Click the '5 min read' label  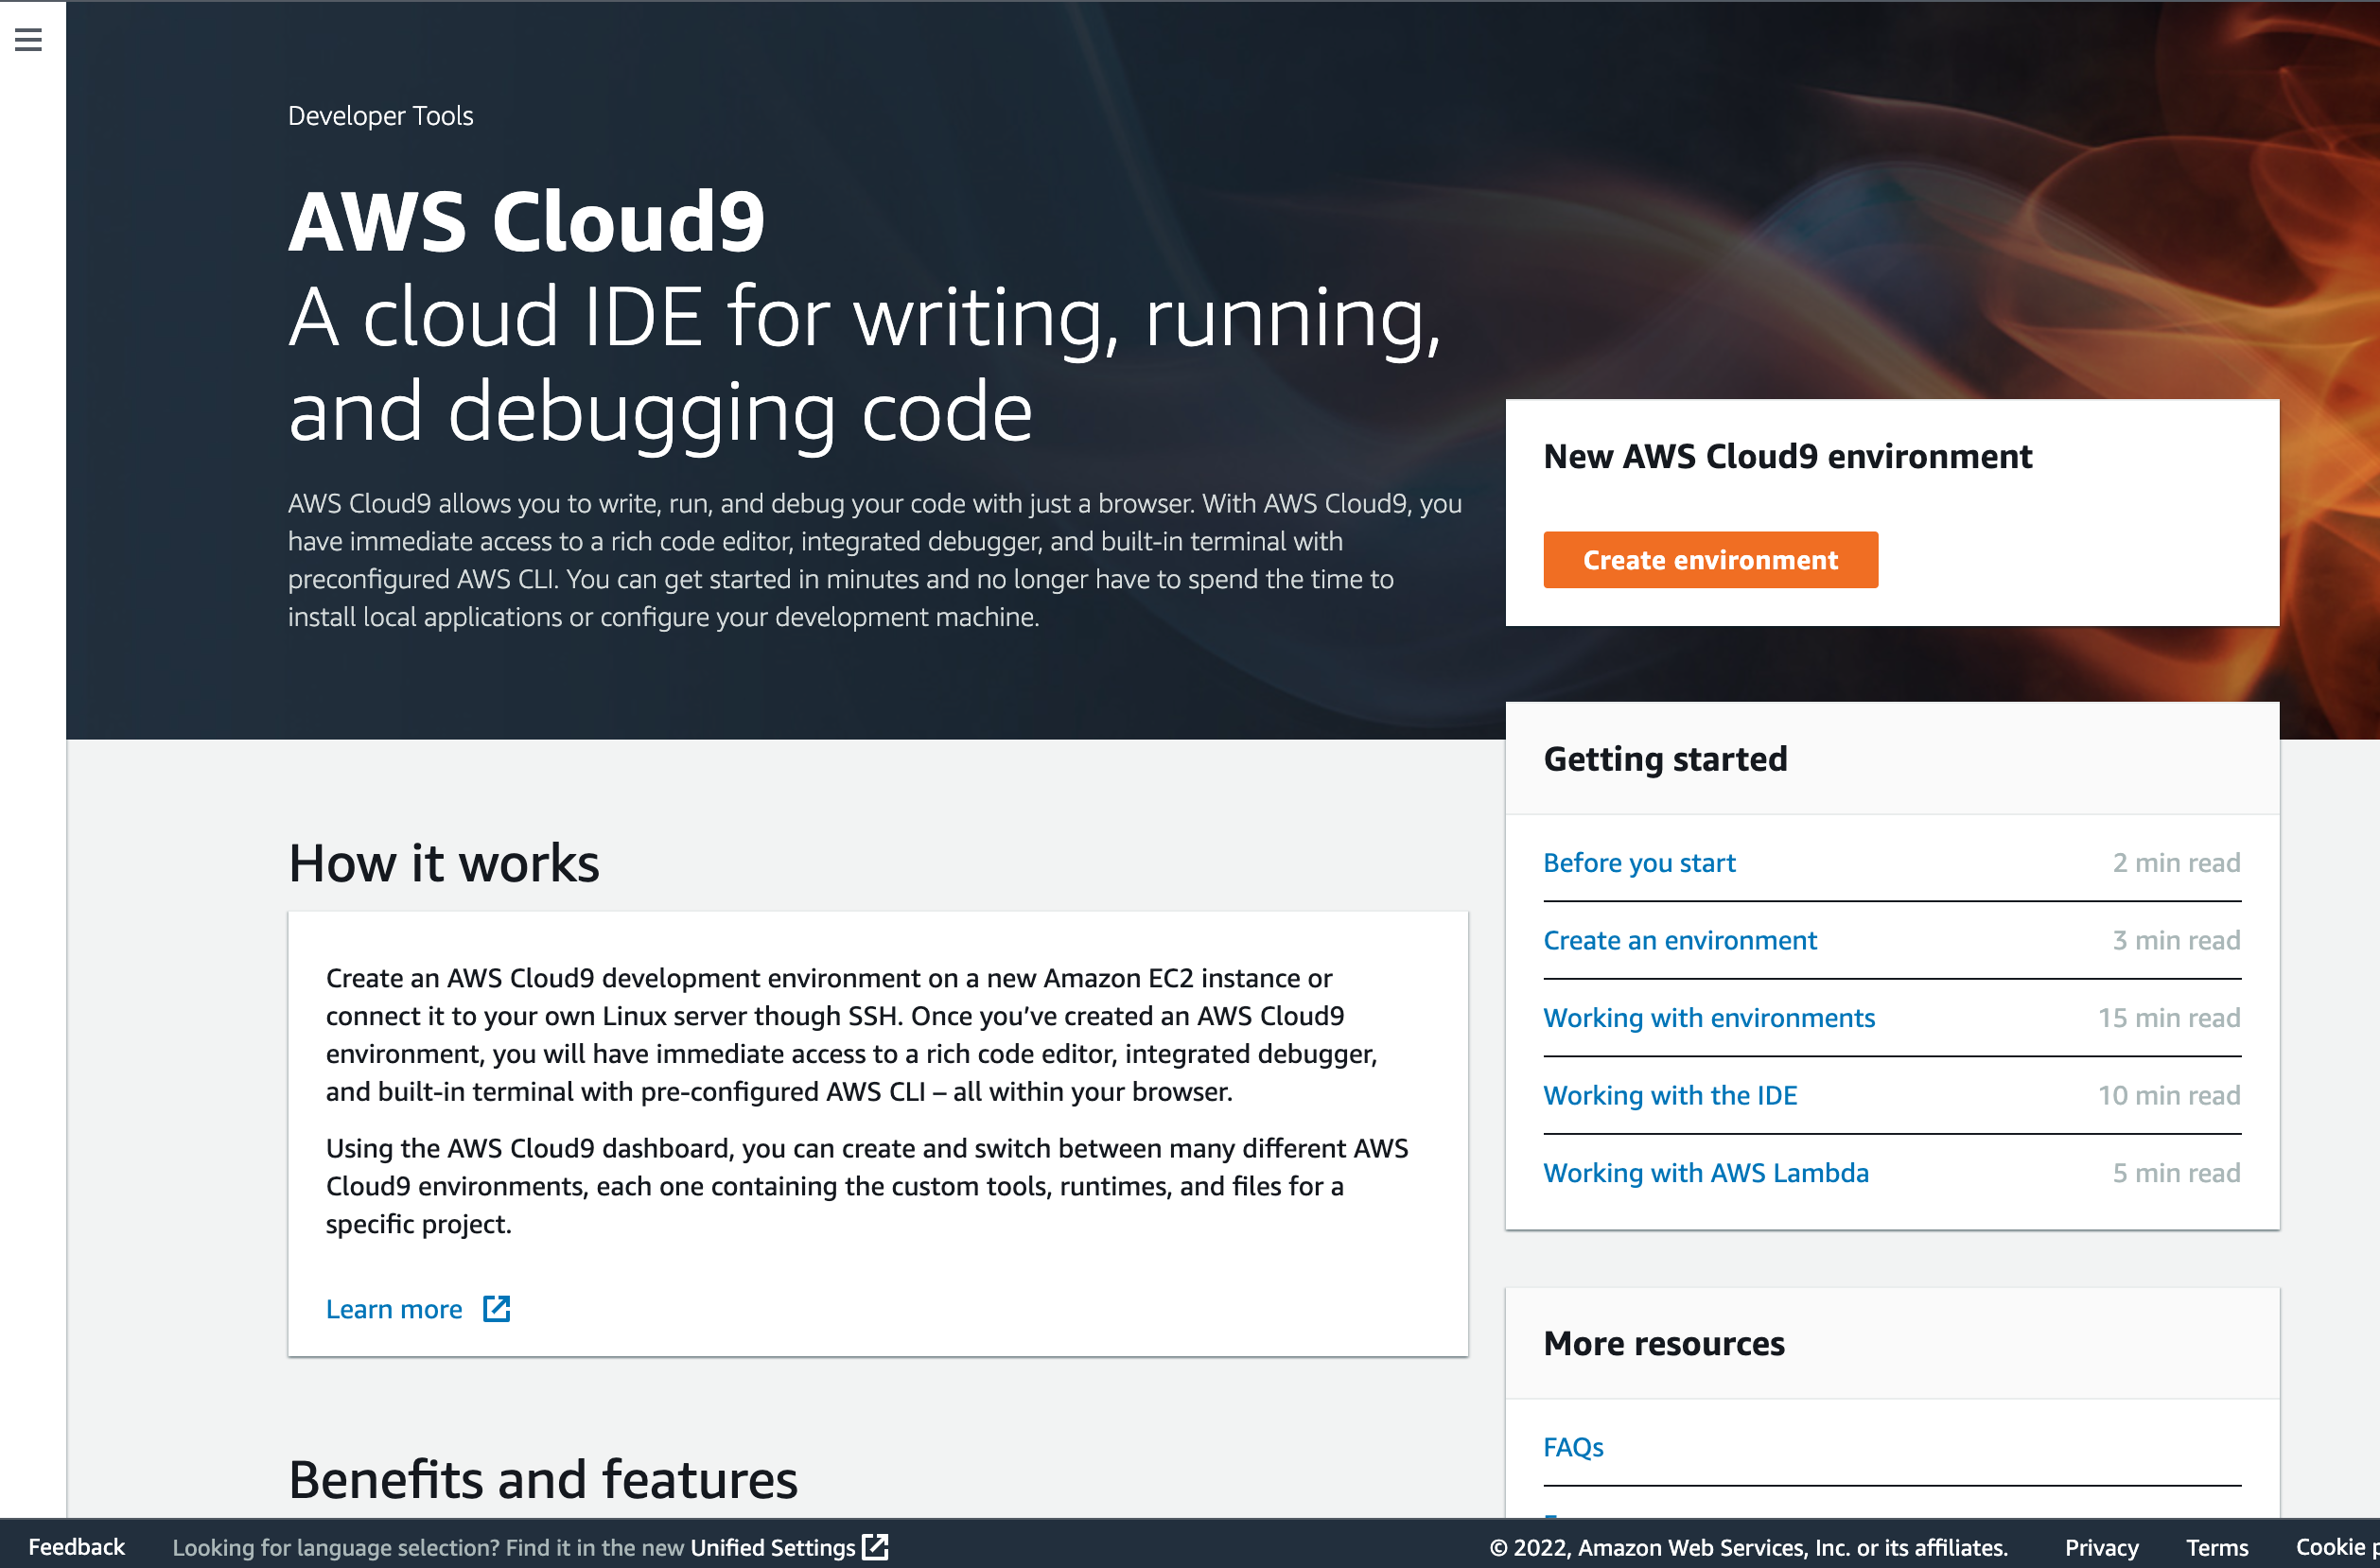click(2176, 1172)
